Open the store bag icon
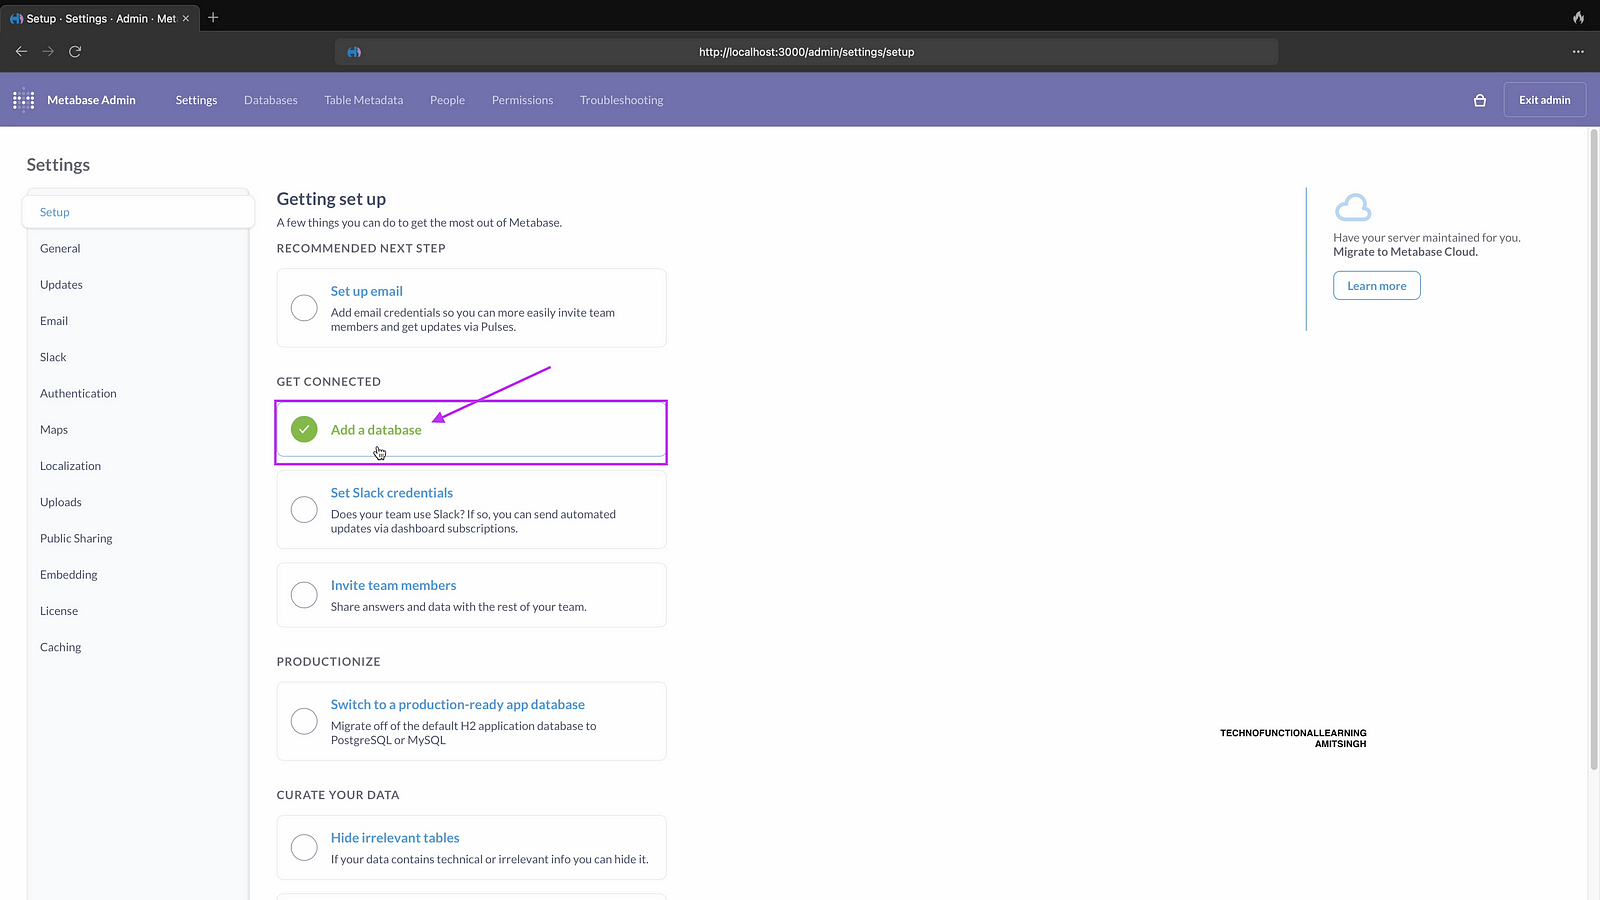 tap(1480, 100)
